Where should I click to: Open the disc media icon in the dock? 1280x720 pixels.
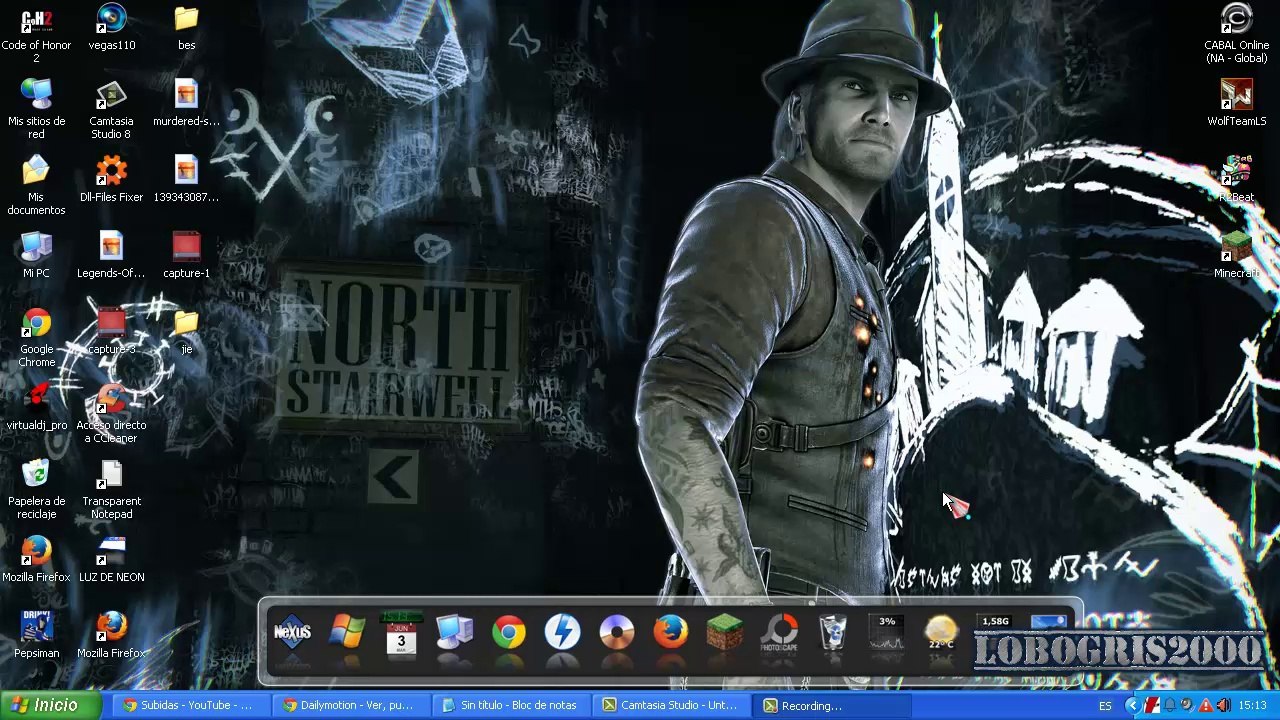click(x=617, y=632)
